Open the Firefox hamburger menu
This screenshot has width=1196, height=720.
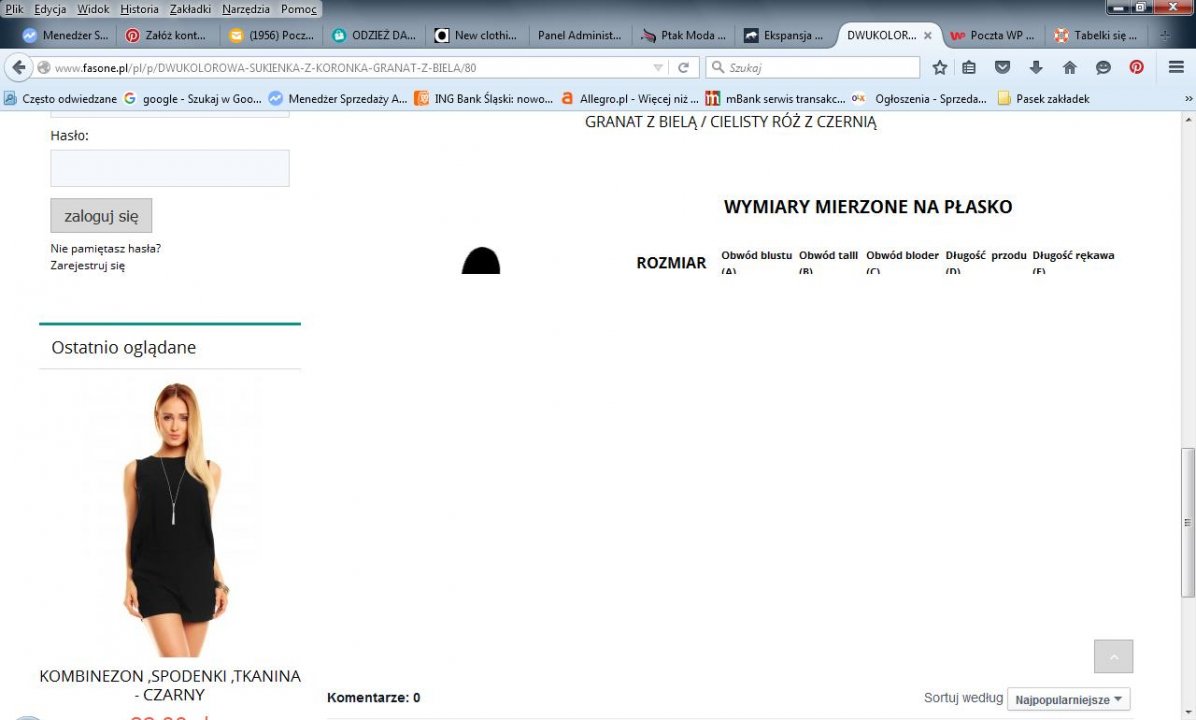1176,67
